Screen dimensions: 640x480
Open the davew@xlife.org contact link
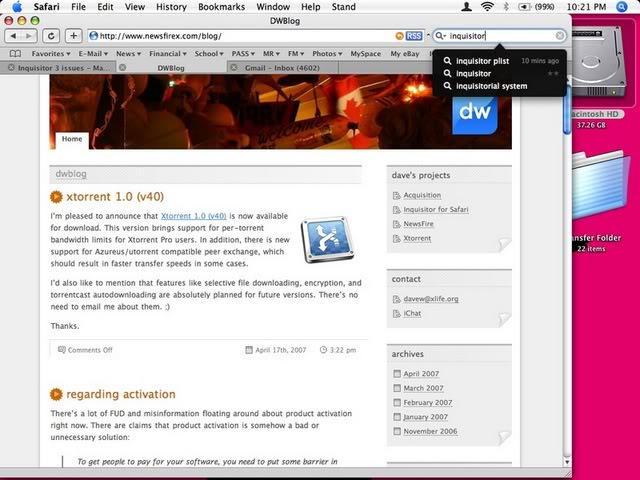tap(431, 299)
